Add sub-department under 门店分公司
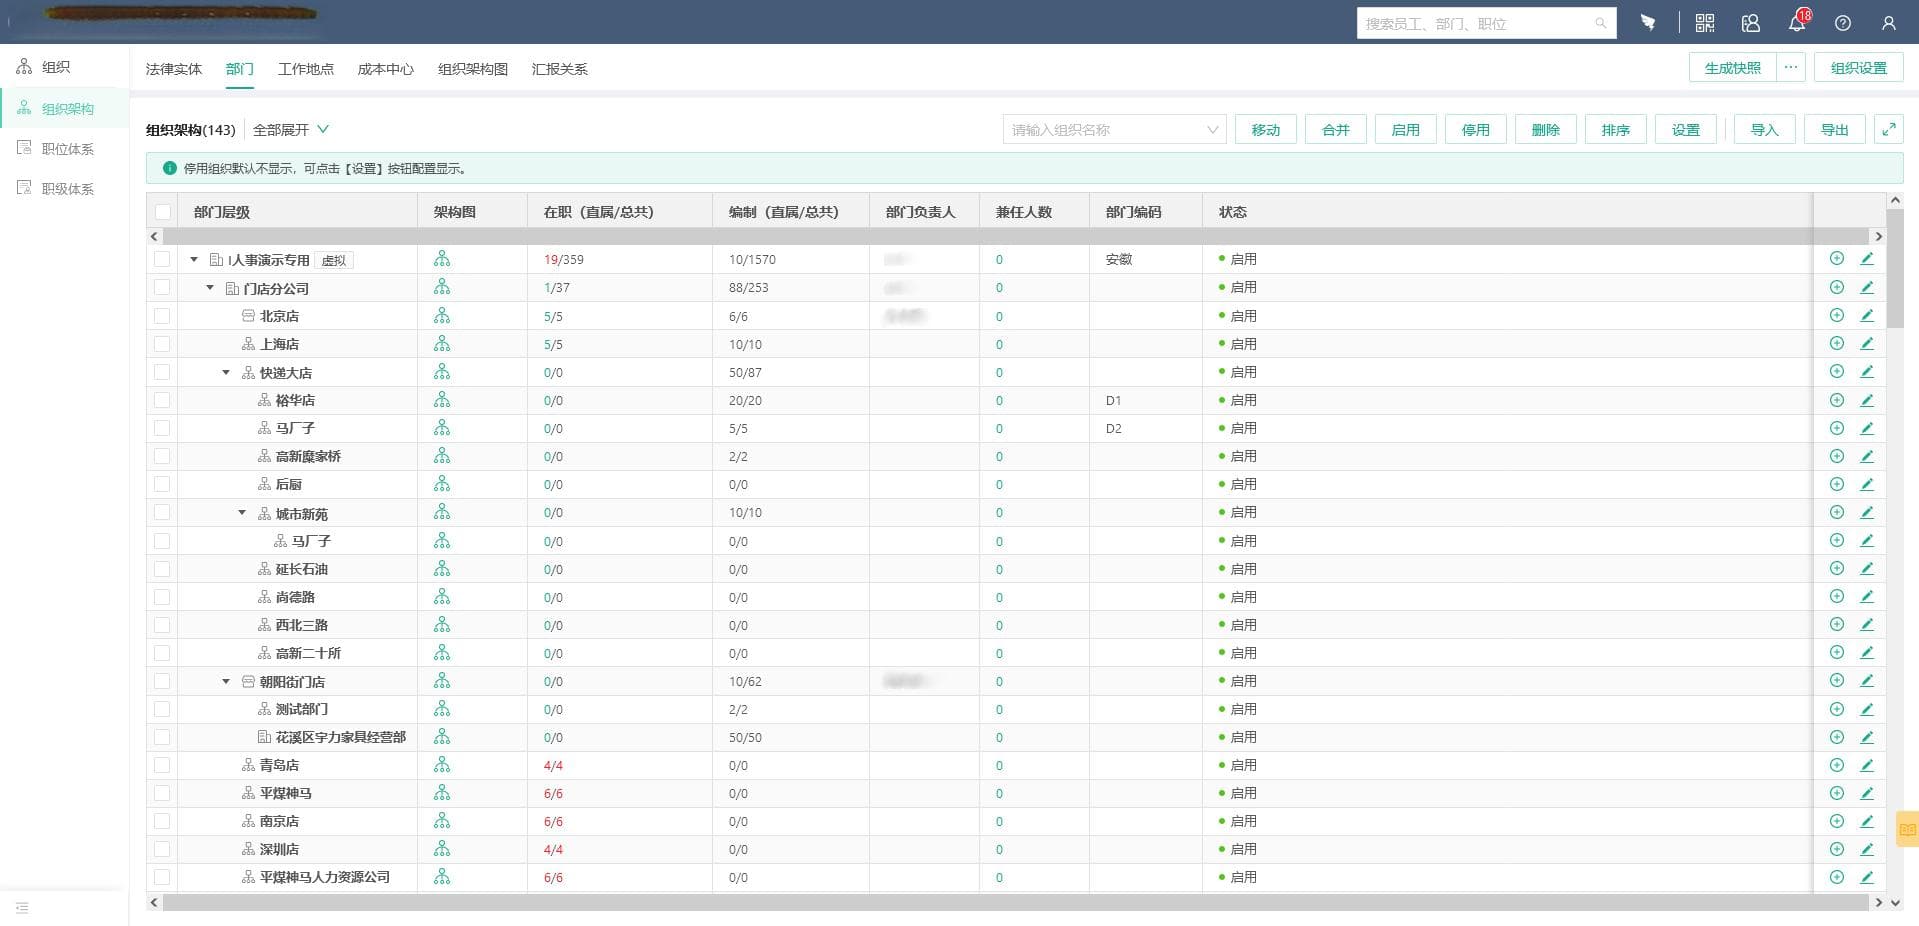Image resolution: width=1919 pixels, height=926 pixels. point(1837,287)
